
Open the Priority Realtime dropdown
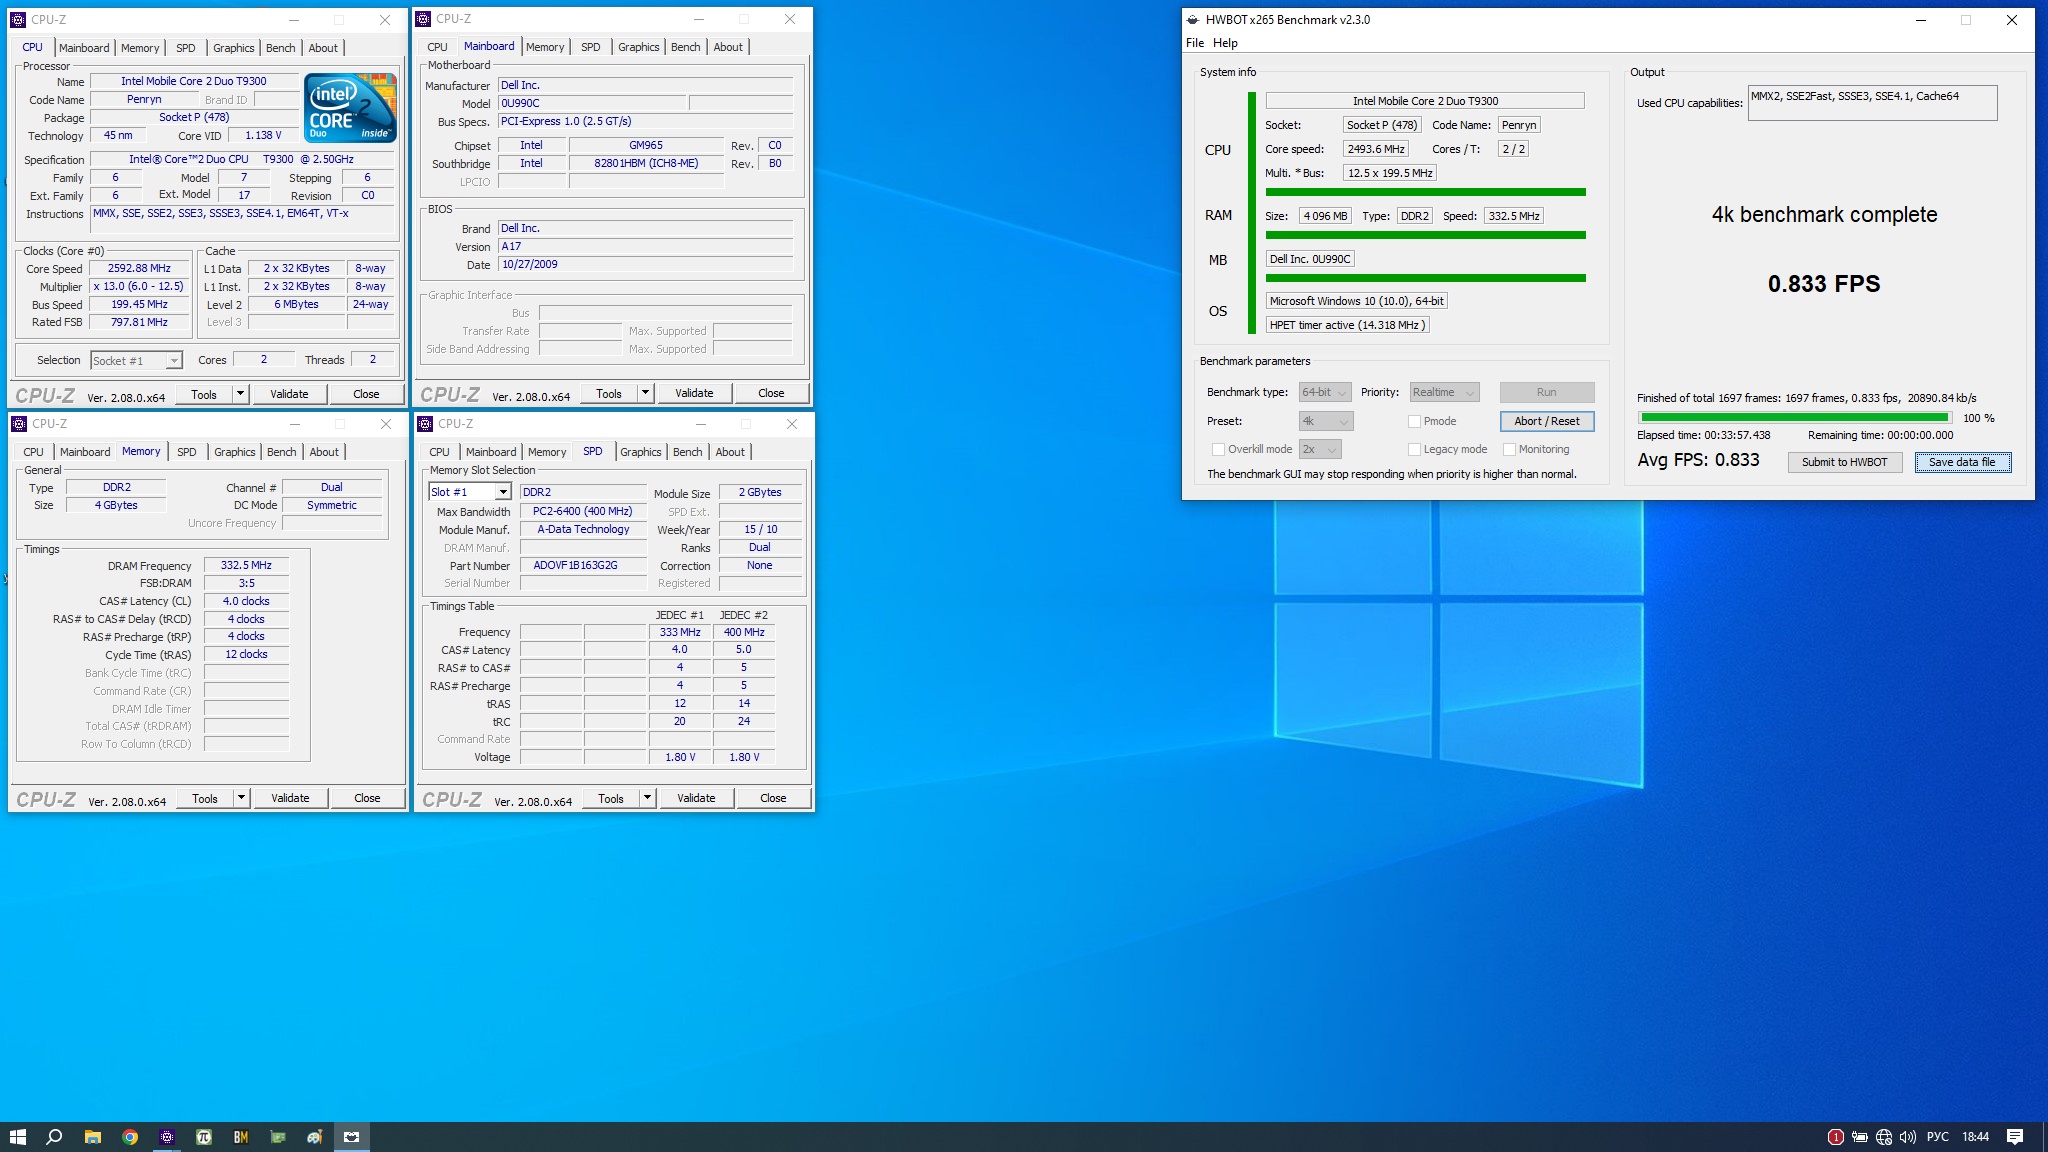click(1444, 392)
